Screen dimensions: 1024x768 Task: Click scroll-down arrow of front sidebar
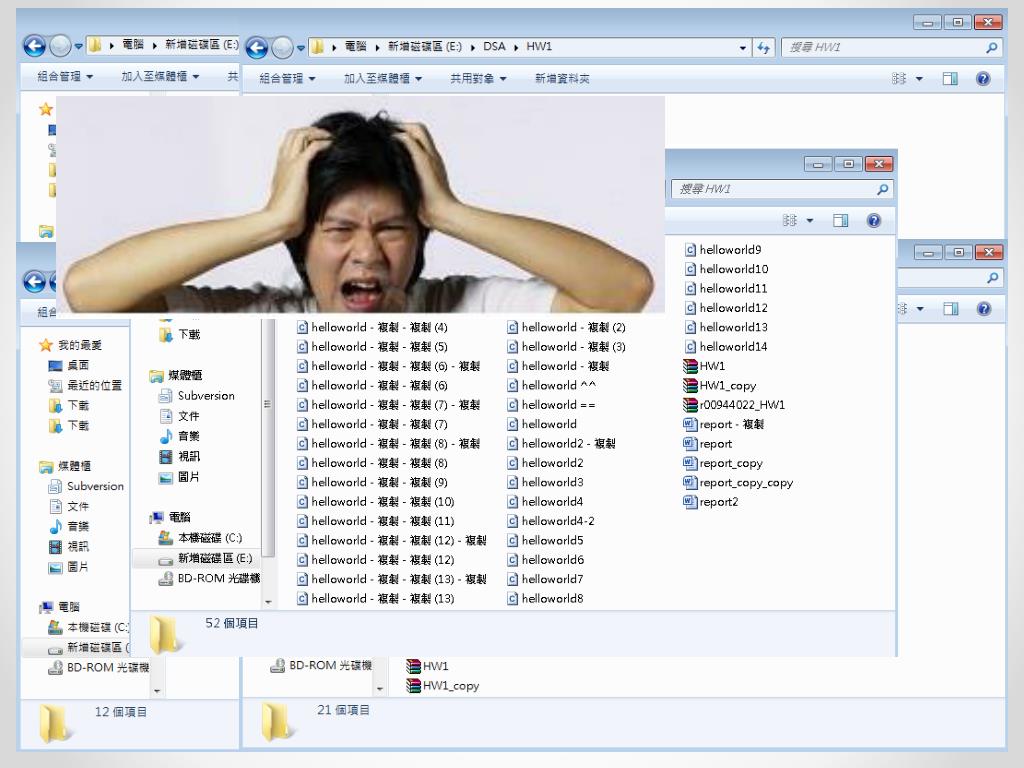tap(268, 601)
